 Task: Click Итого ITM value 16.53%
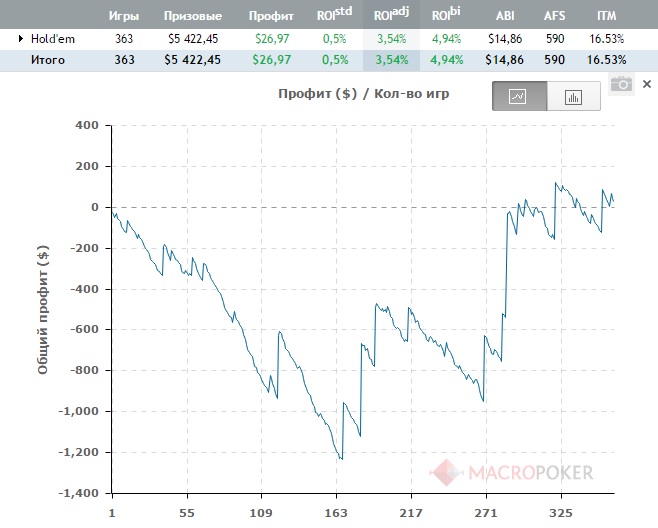click(606, 60)
